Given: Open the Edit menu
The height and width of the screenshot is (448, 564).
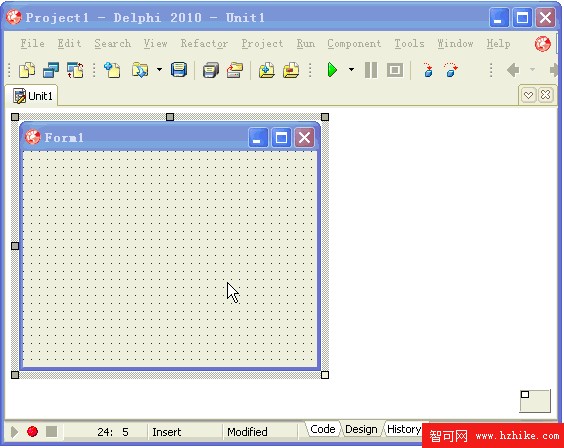Looking at the screenshot, I should click(x=69, y=44).
